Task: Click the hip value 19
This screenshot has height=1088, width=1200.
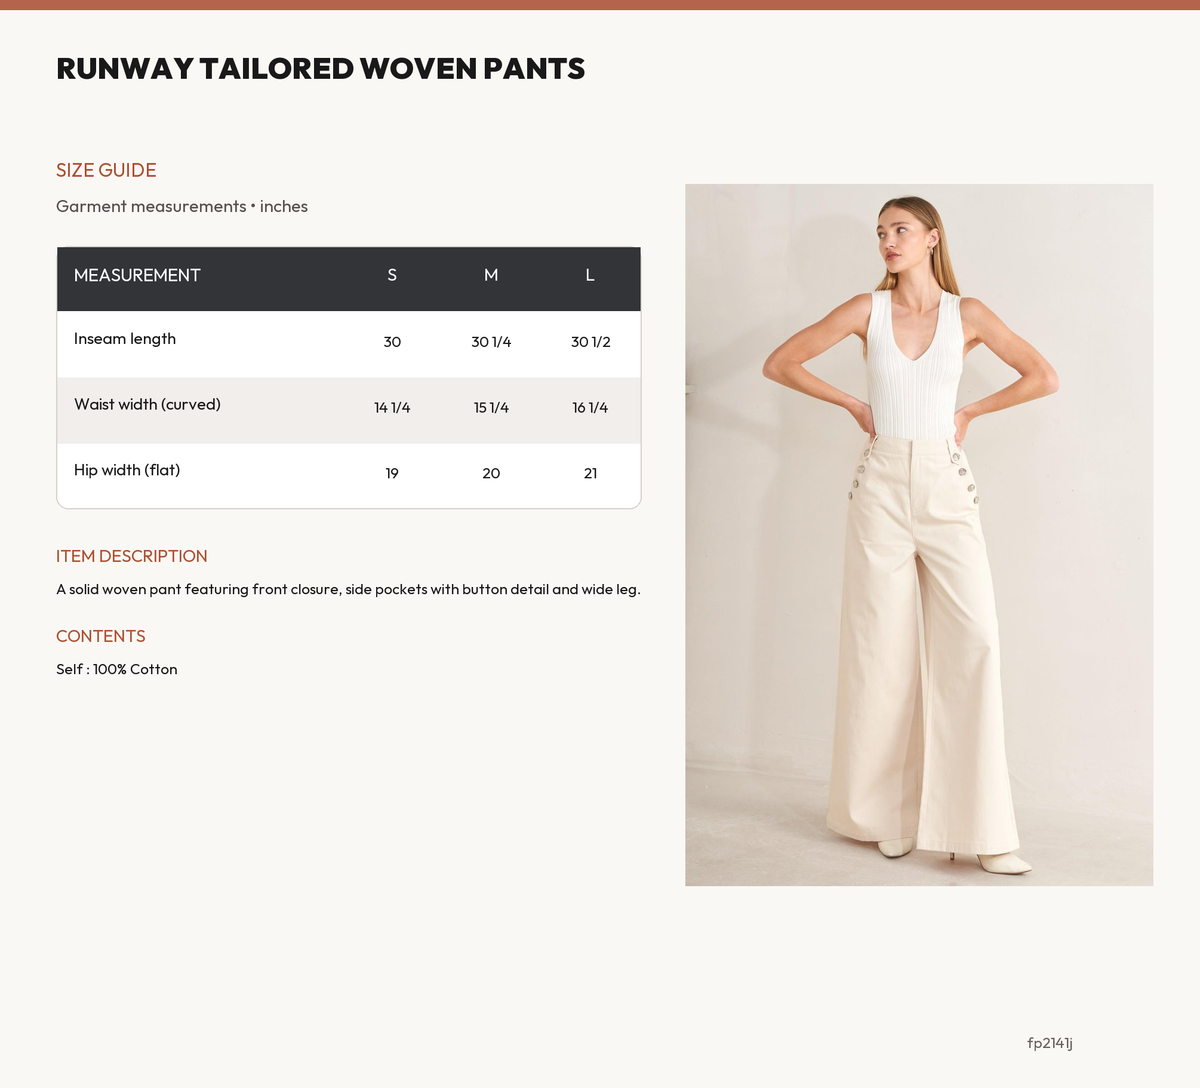Action: (x=392, y=473)
